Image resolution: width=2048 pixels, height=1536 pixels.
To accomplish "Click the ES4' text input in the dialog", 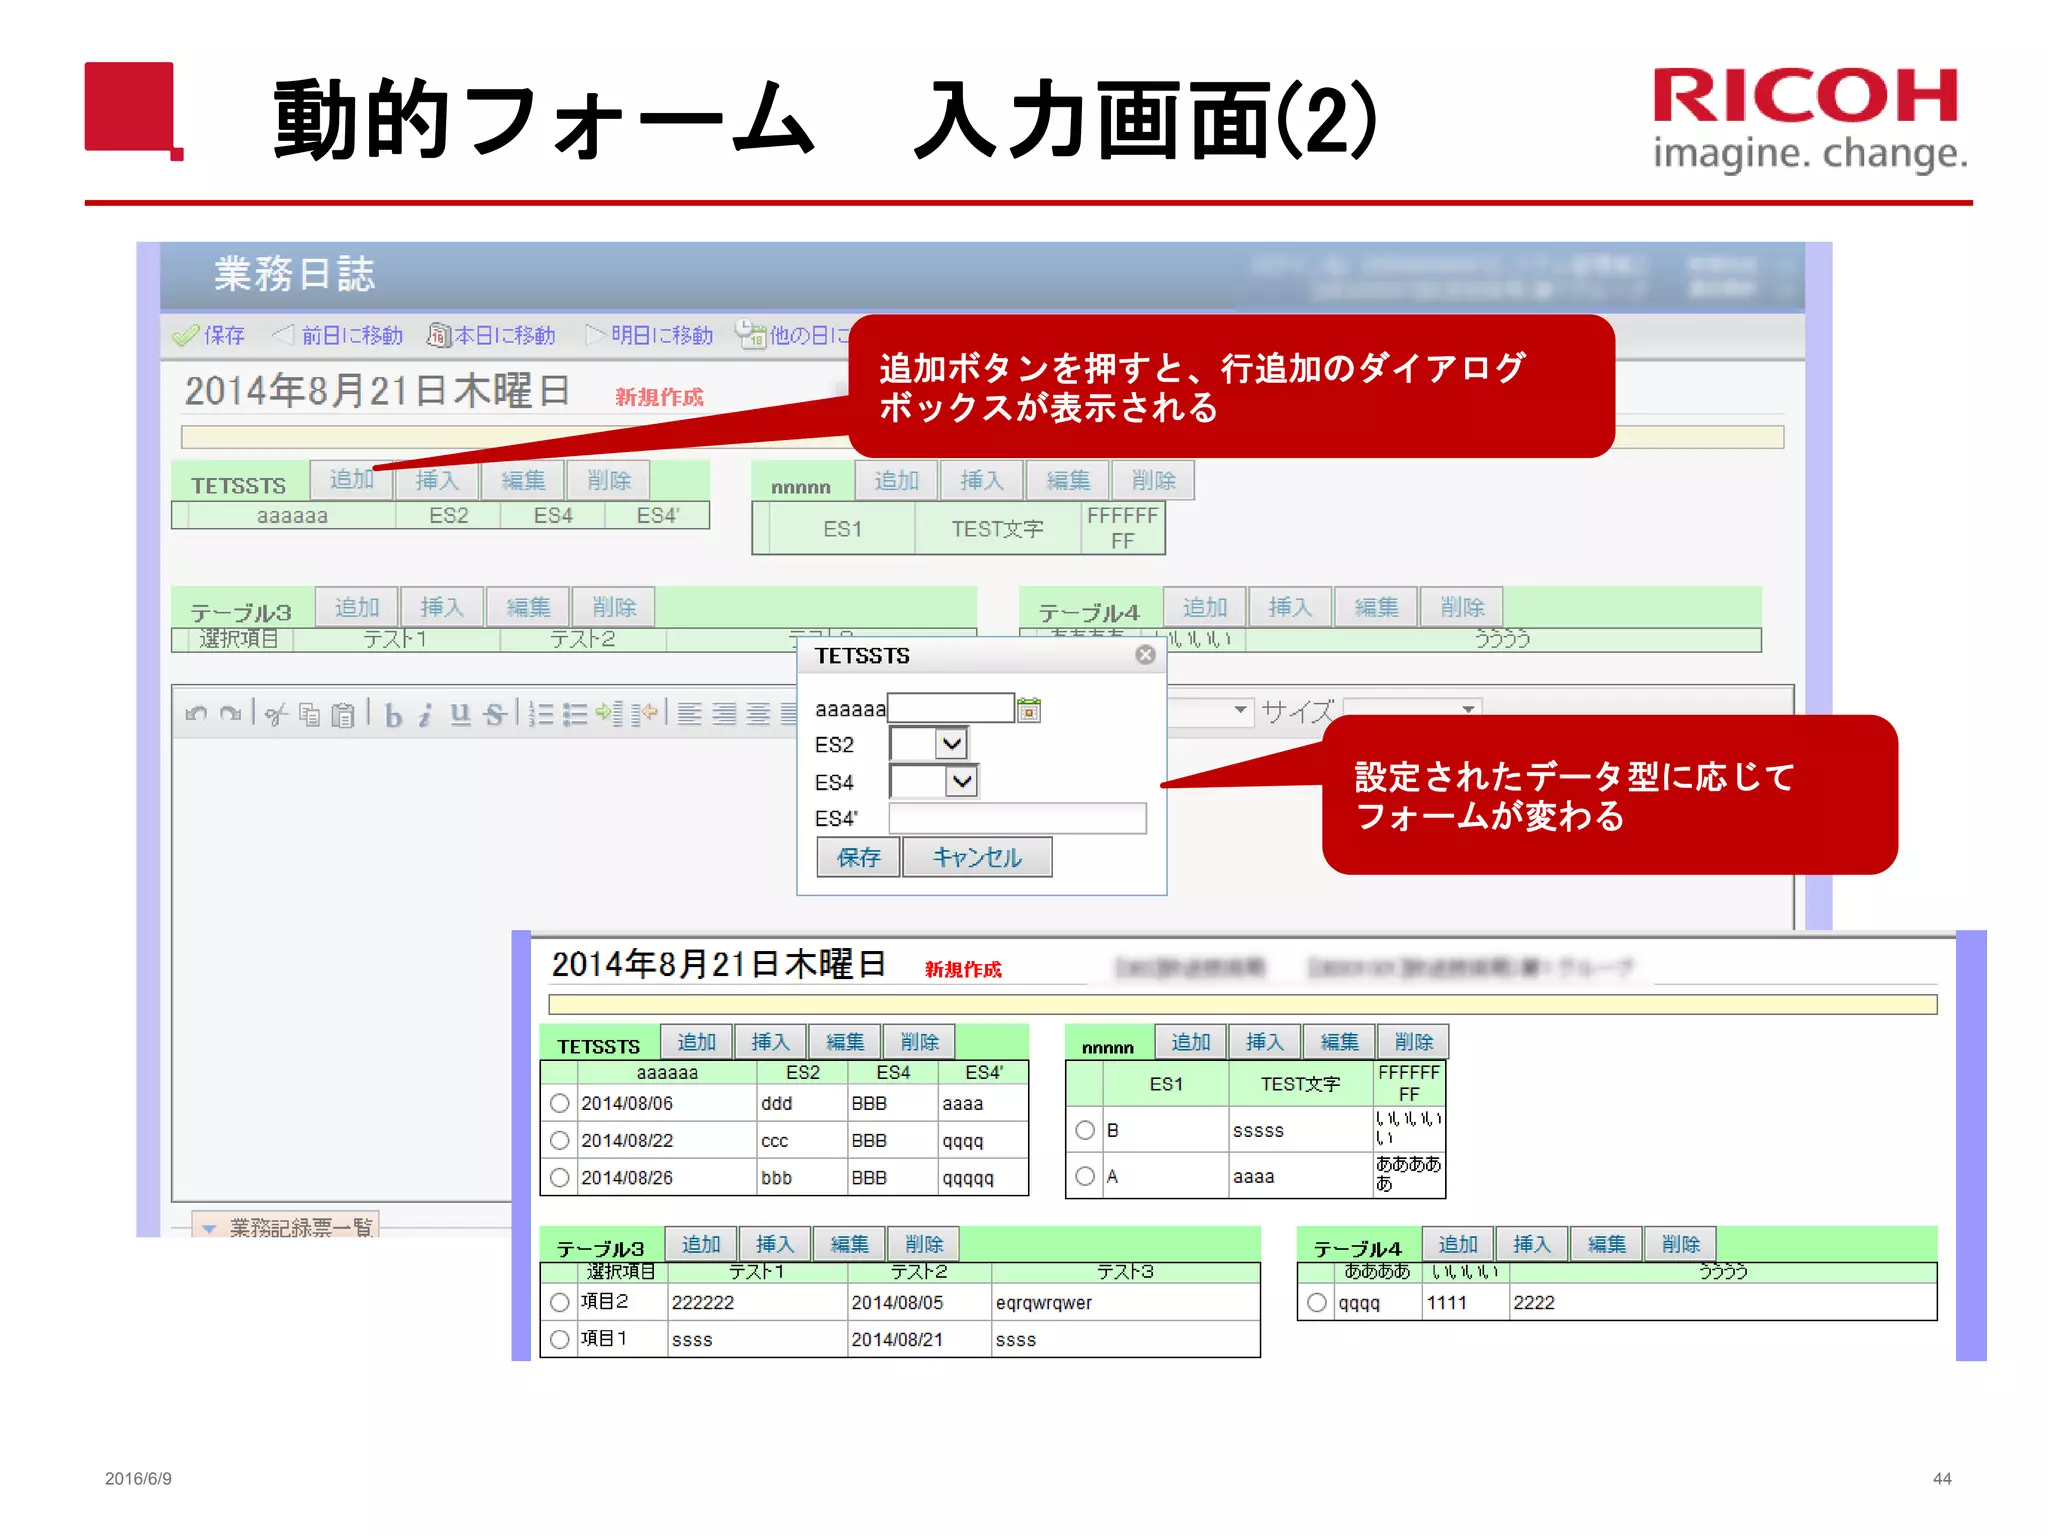I will (x=1017, y=818).
